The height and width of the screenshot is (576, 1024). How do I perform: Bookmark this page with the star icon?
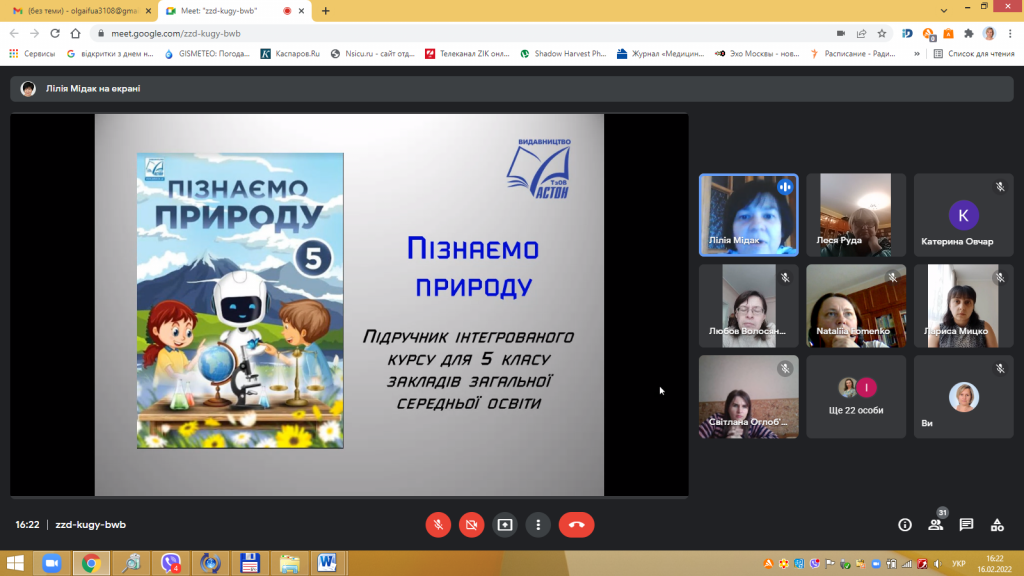pos(881,33)
